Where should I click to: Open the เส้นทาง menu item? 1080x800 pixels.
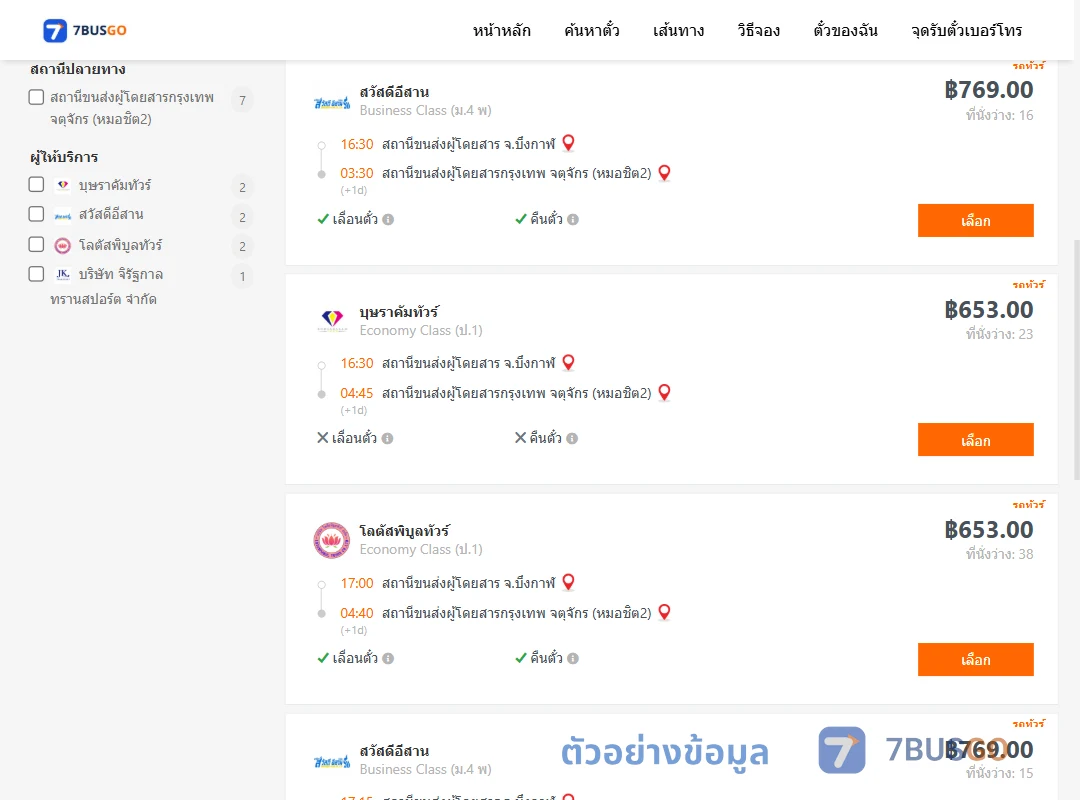point(678,30)
